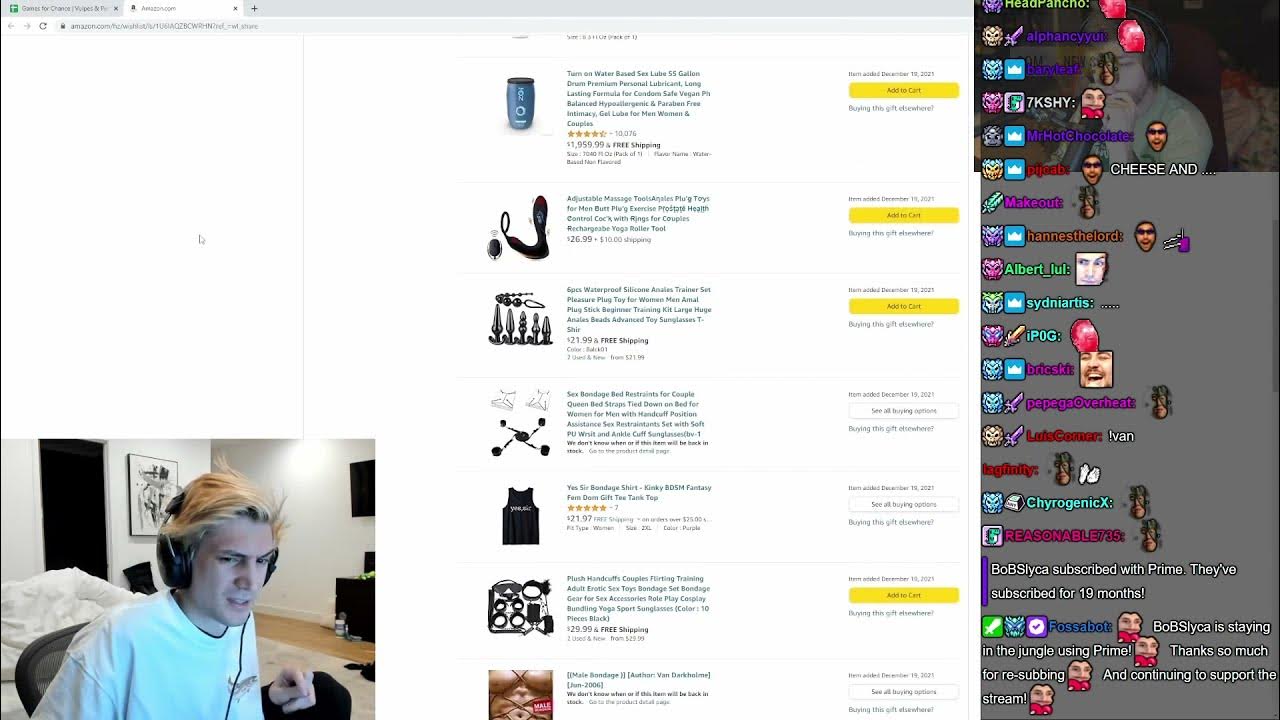The width and height of the screenshot is (1280, 720).
Task: Click chat username pepegaOverheat
Action: (x=1081, y=403)
